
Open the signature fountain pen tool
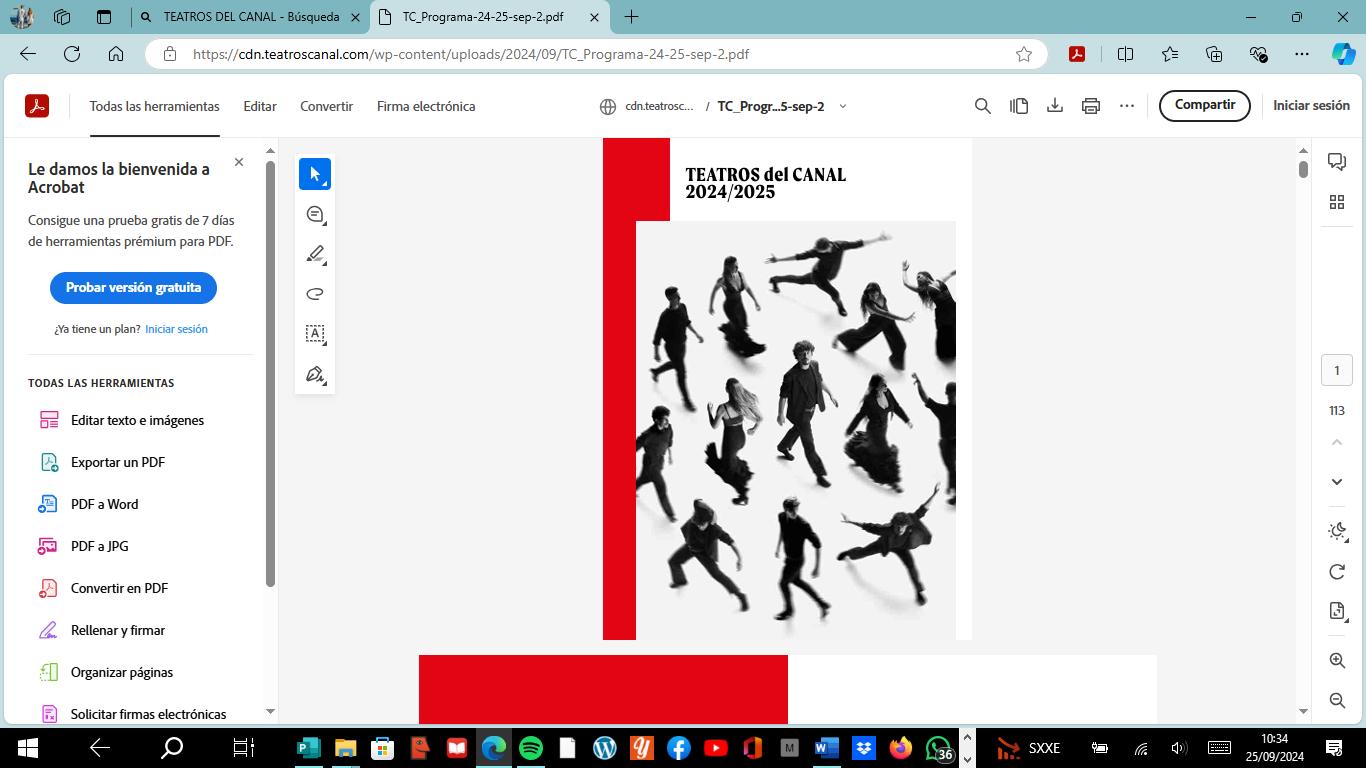tap(315, 374)
